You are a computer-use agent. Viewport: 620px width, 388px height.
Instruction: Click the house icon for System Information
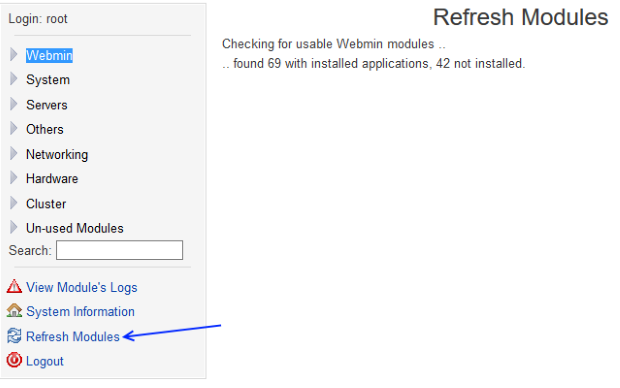tap(14, 310)
